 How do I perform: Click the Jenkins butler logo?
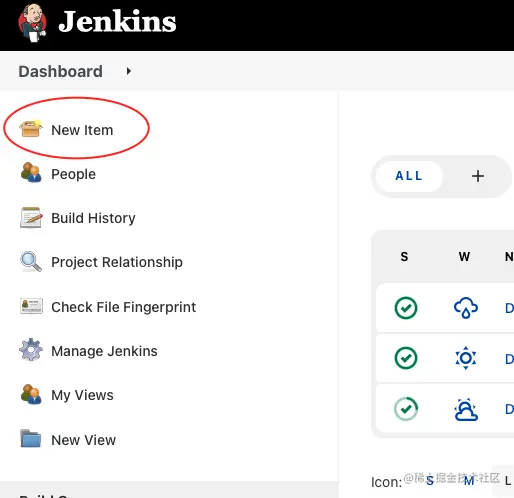click(x=32, y=23)
